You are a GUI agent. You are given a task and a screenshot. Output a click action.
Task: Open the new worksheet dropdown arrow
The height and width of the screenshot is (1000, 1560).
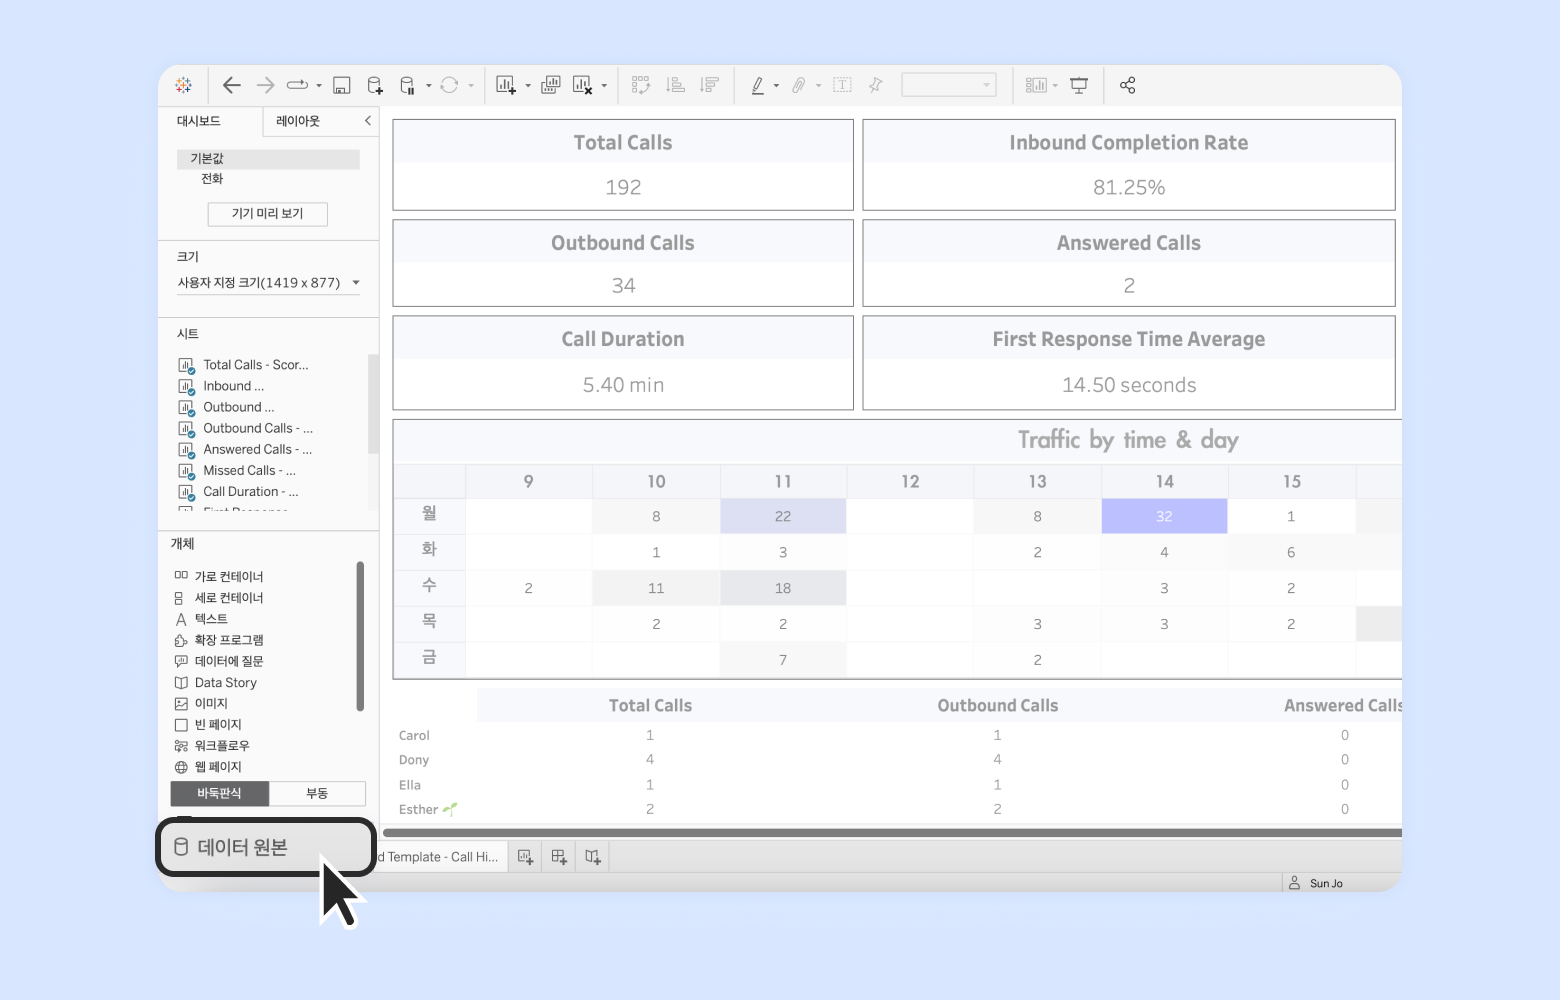coord(528,86)
